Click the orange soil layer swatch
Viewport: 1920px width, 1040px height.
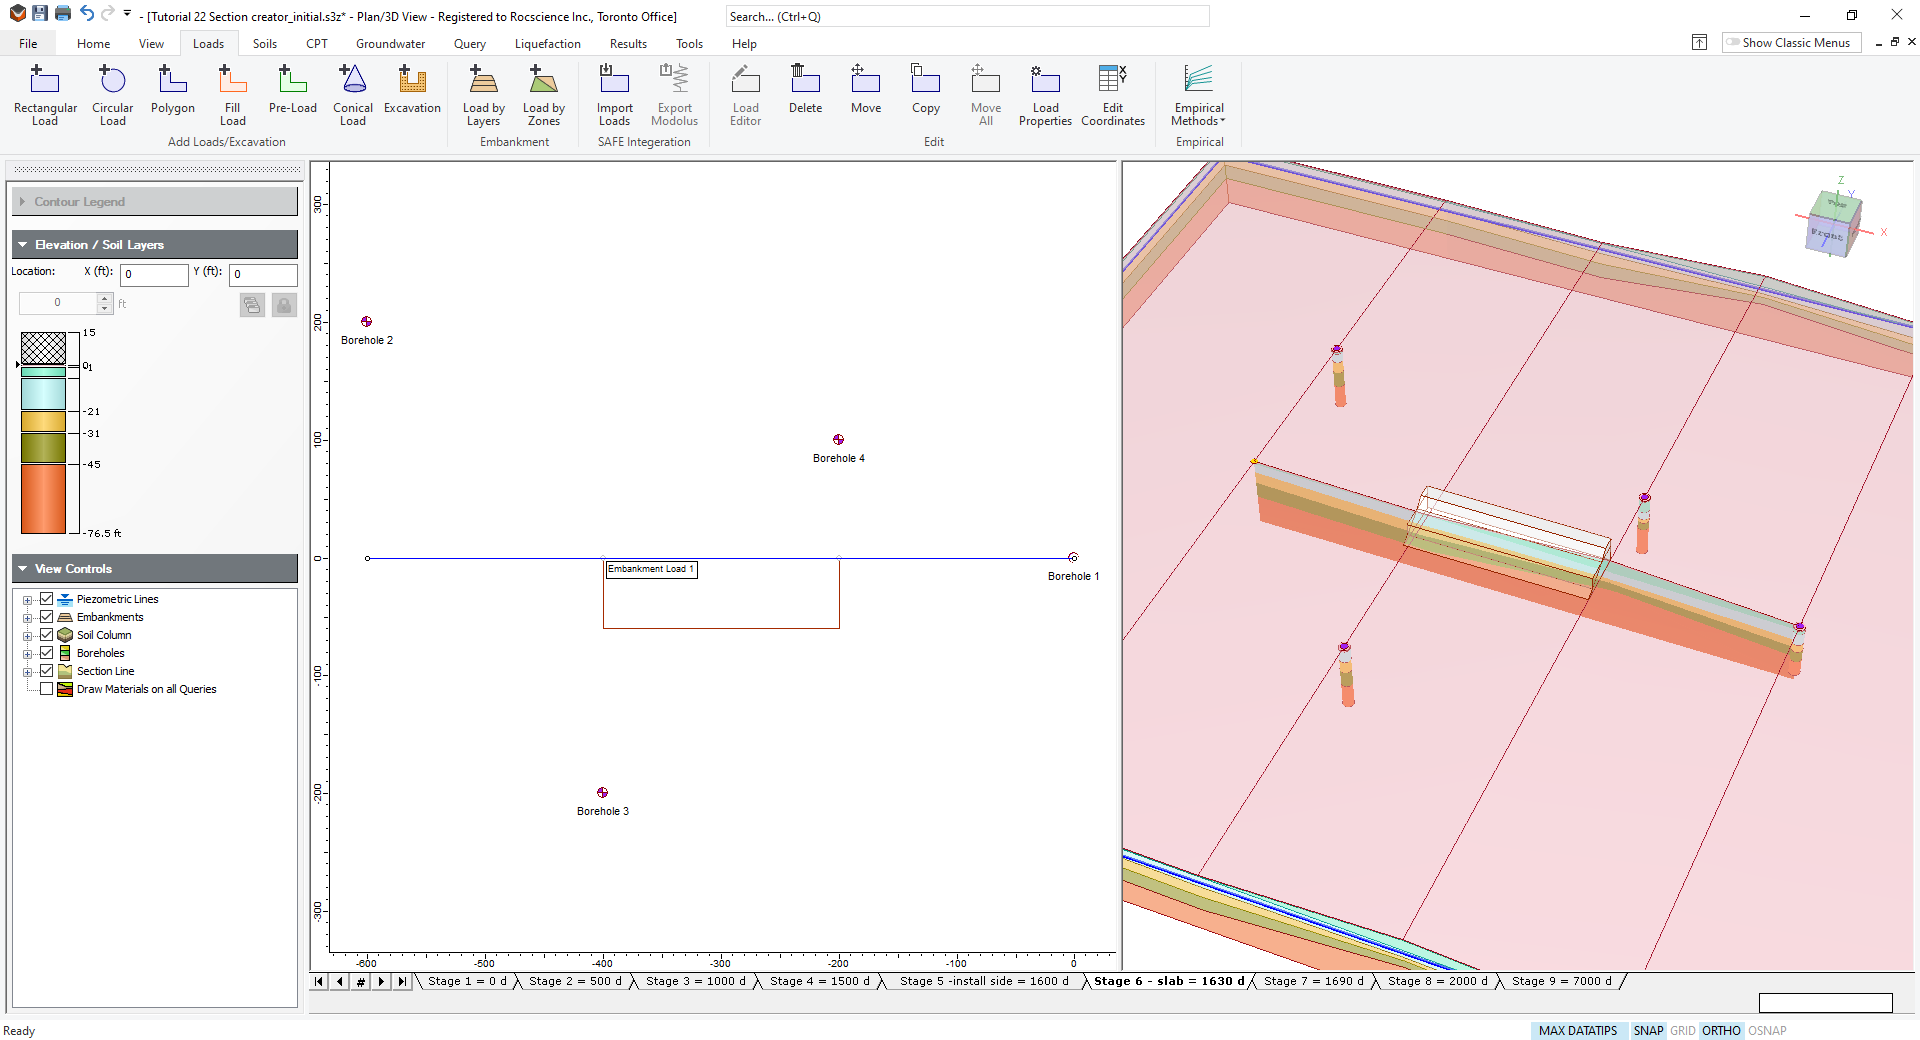pyautogui.click(x=43, y=498)
